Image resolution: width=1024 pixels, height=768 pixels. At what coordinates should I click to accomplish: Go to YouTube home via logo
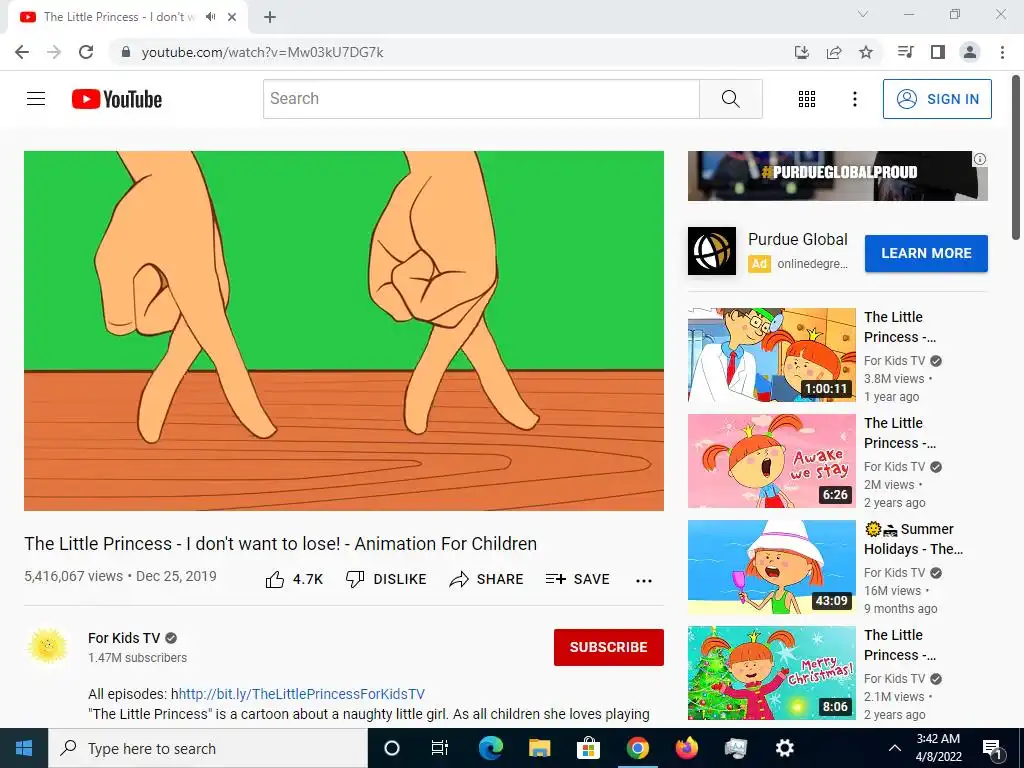(x=116, y=99)
